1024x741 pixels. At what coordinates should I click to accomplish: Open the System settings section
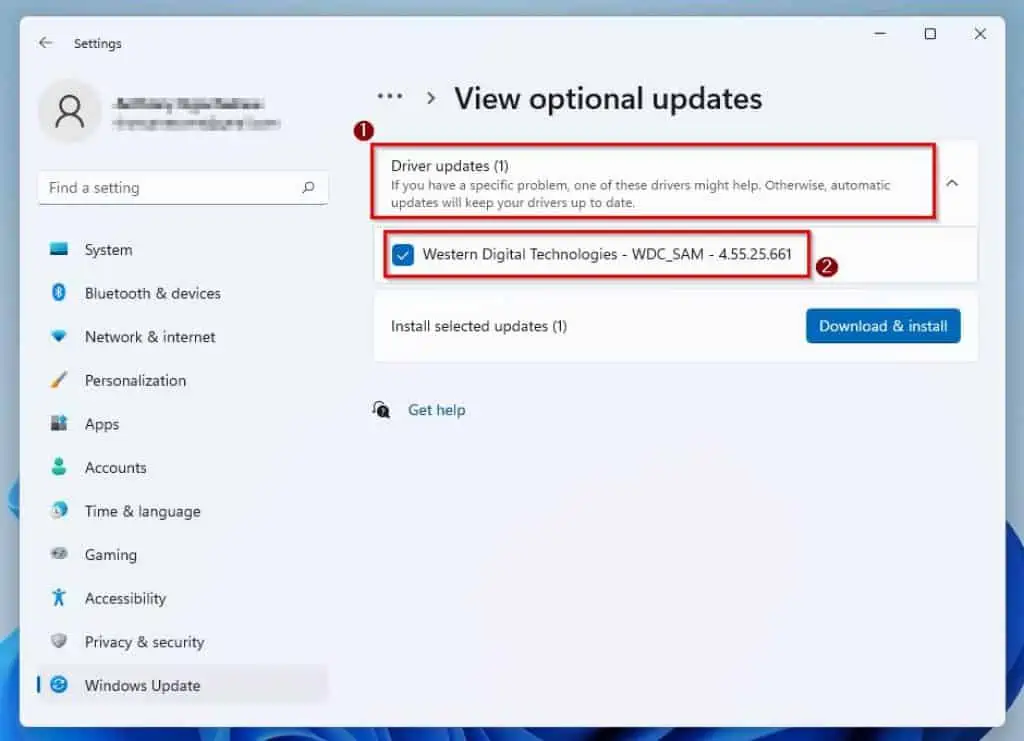click(x=107, y=249)
